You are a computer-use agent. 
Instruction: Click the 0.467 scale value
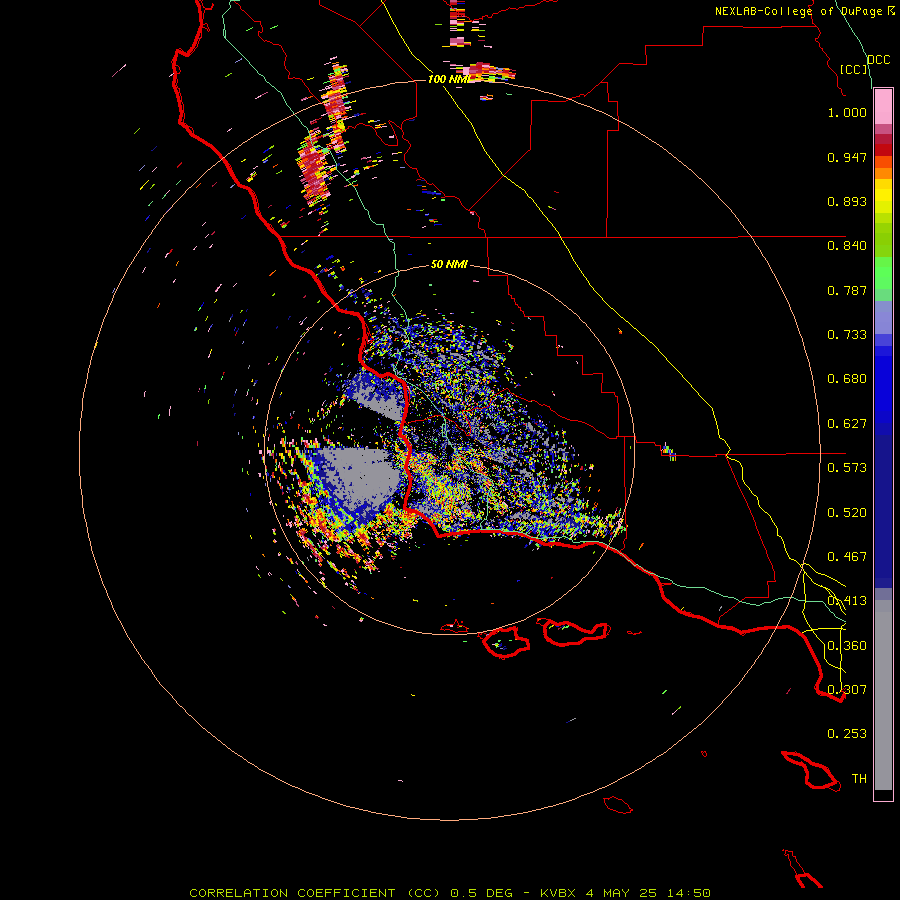click(x=847, y=557)
